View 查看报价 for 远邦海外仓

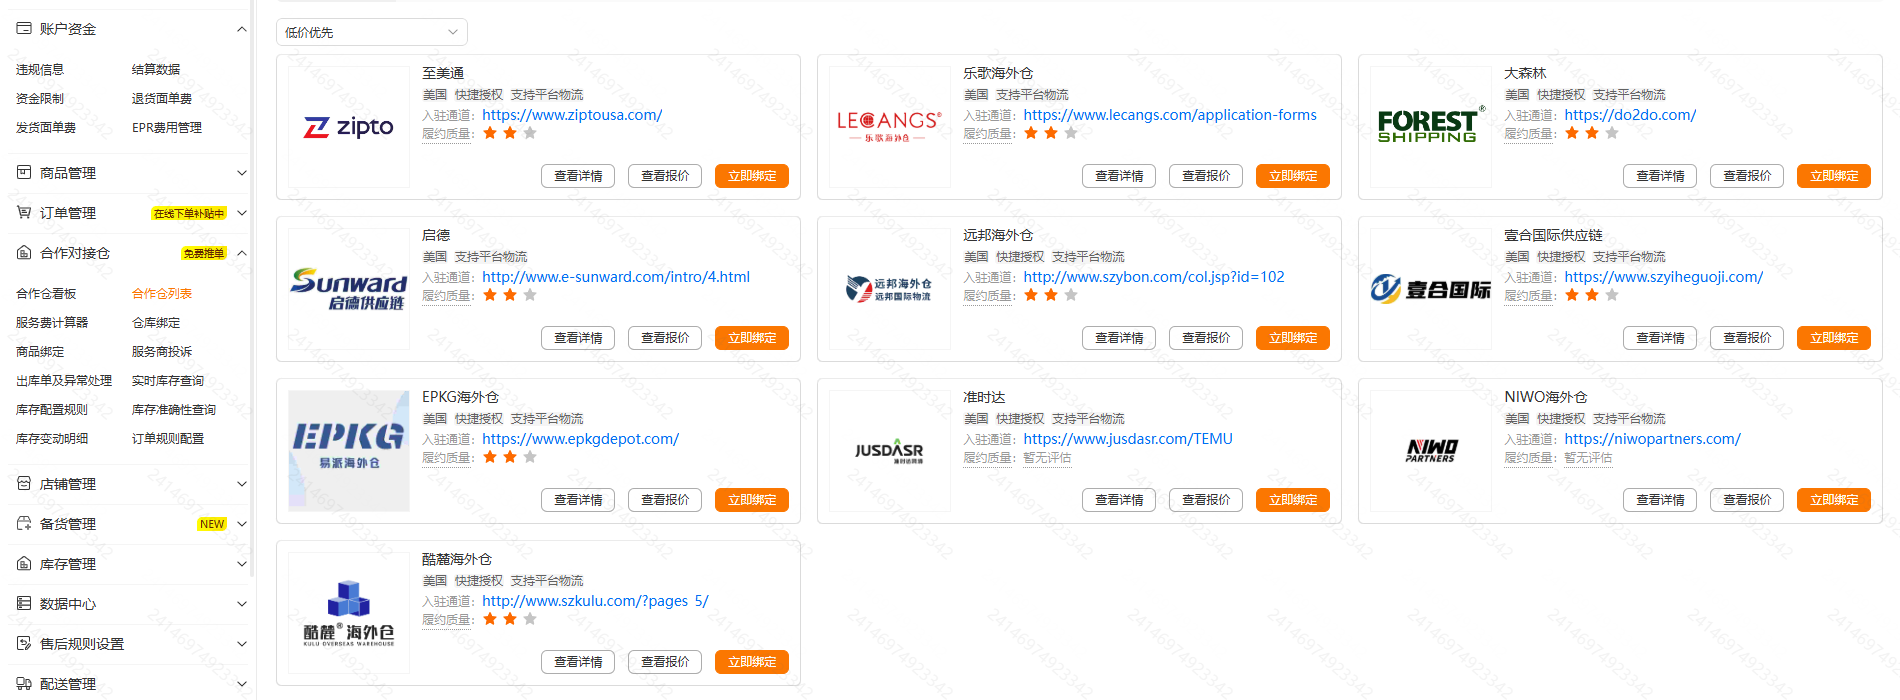[x=1206, y=338]
